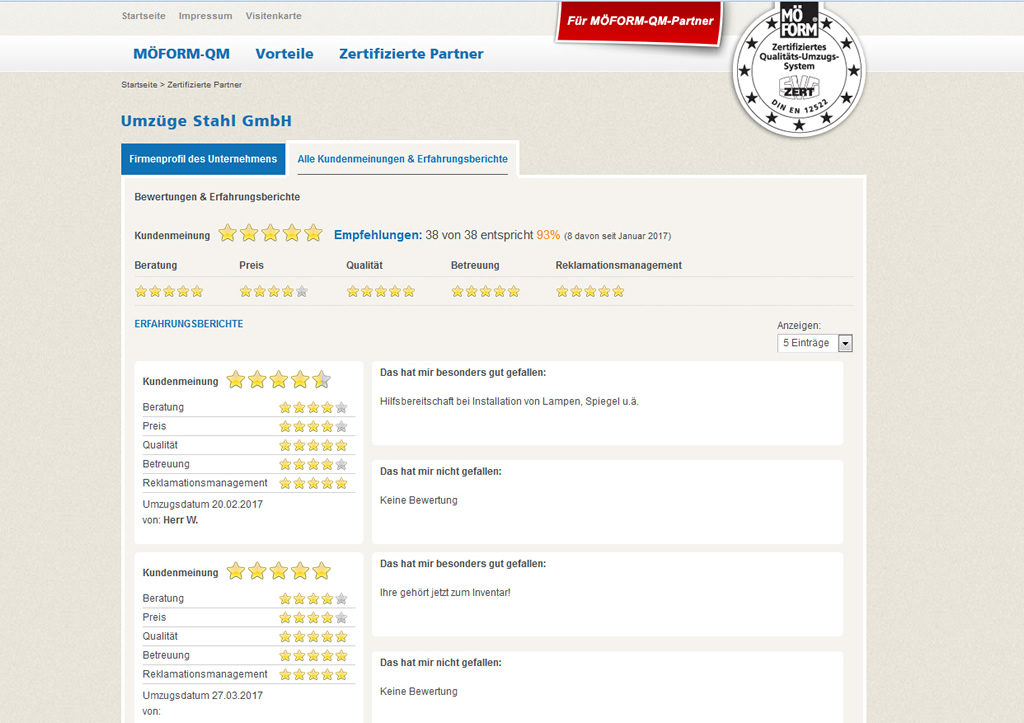Viewport: 1024px width, 723px height.
Task: Click Betreuung stars in the 27.03.2017 review
Action: [x=313, y=655]
